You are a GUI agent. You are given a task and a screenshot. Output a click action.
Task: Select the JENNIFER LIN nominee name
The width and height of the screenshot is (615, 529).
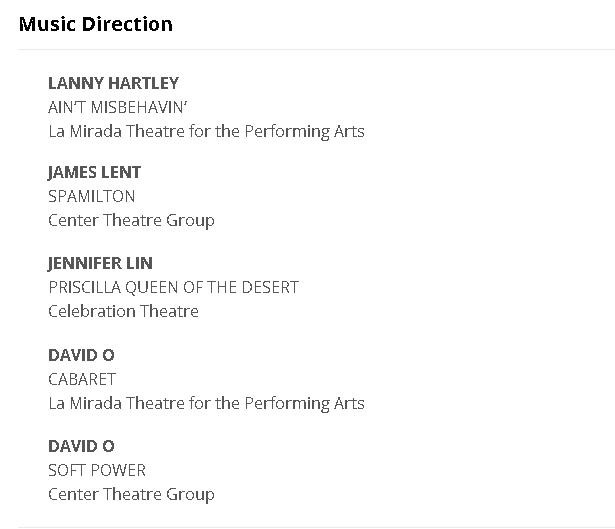pos(100,263)
